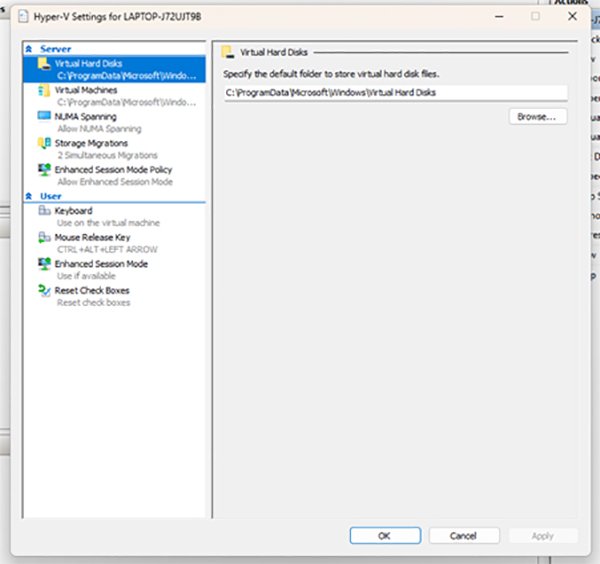Click the Mouse Release Key icon
Screen dimensions: 600x564
point(43,238)
